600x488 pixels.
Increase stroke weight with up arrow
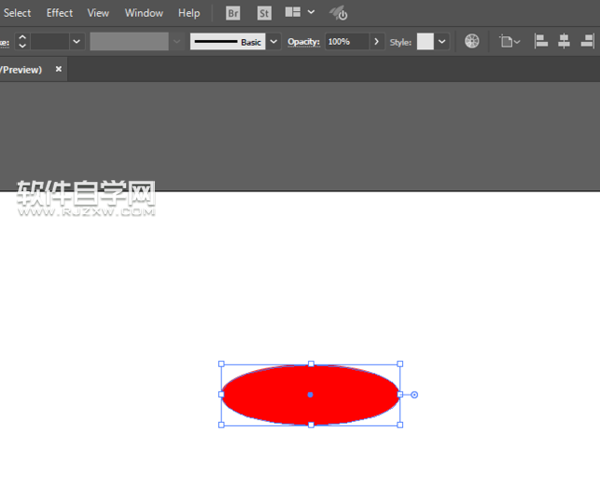22,37
